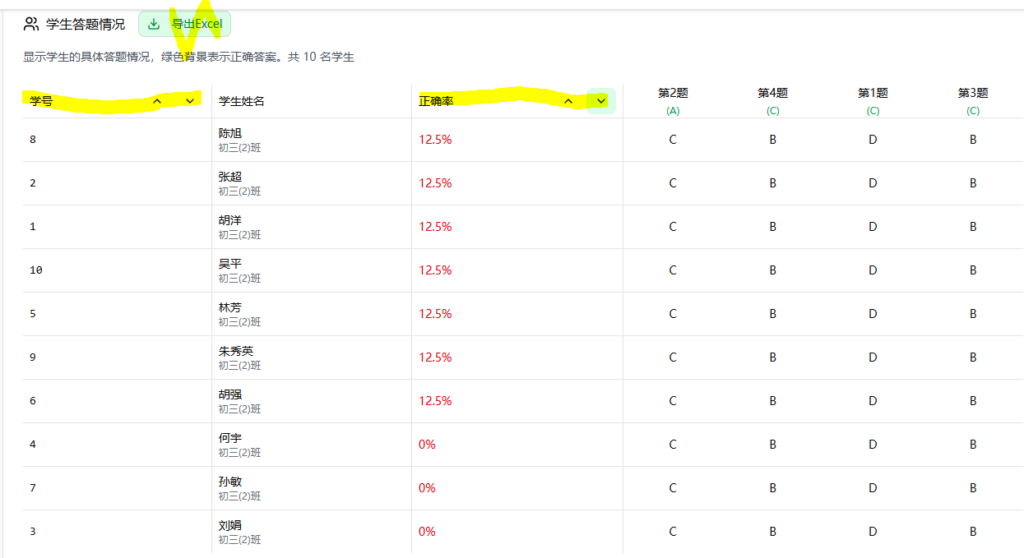Click the 学号 column header label
1024x558 pixels.
pos(41,101)
